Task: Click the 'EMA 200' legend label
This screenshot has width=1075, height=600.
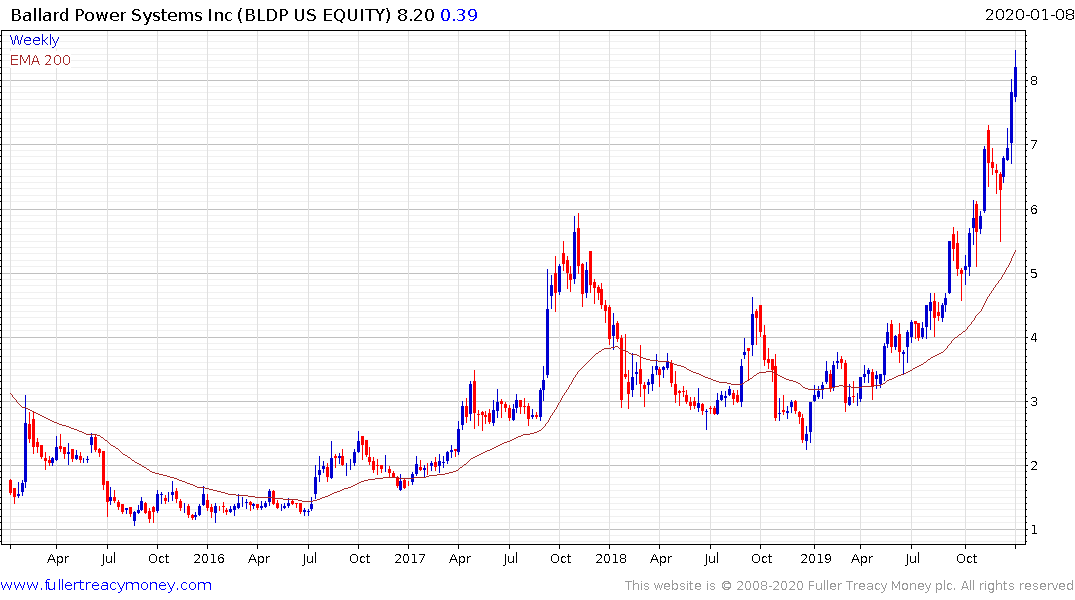Action: coord(40,60)
